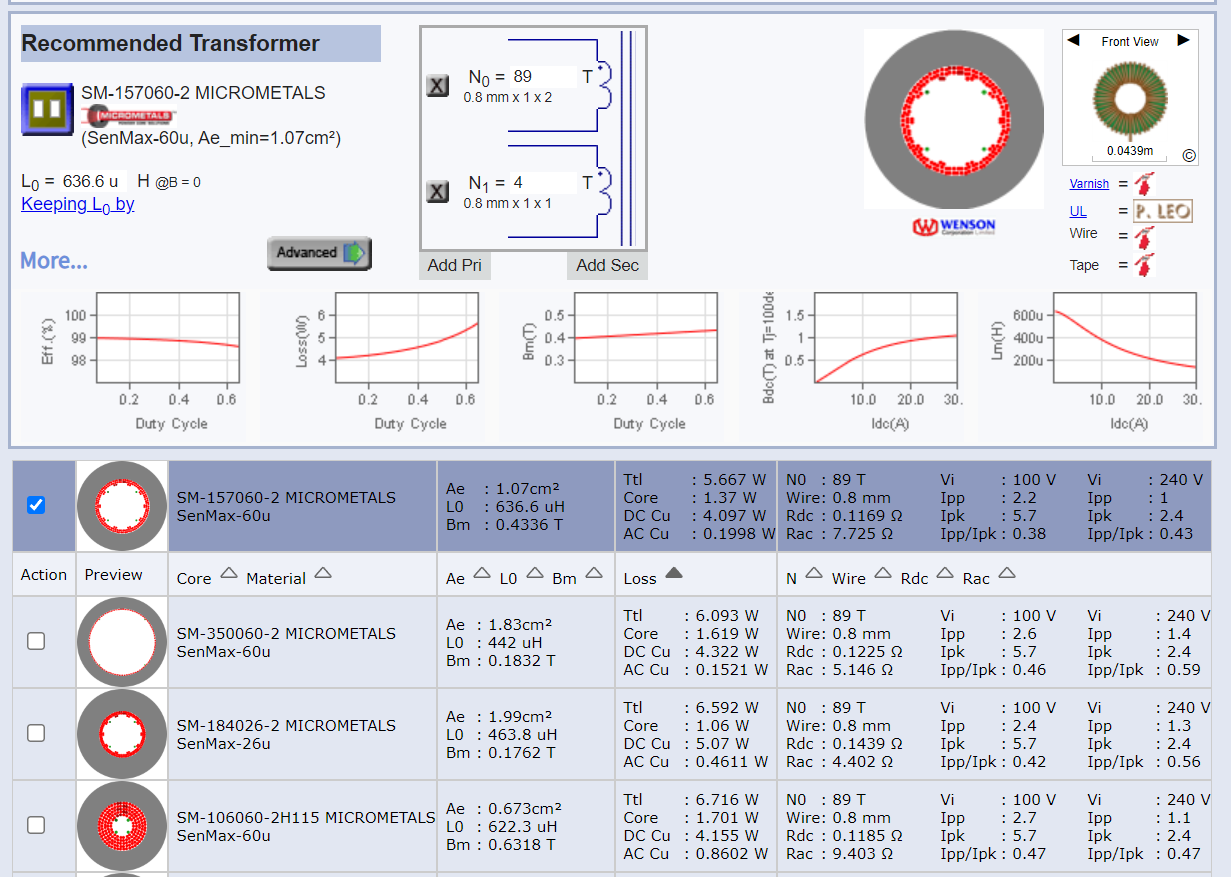Click the P. LEO UL badge
The height and width of the screenshot is (877, 1231).
1163,212
